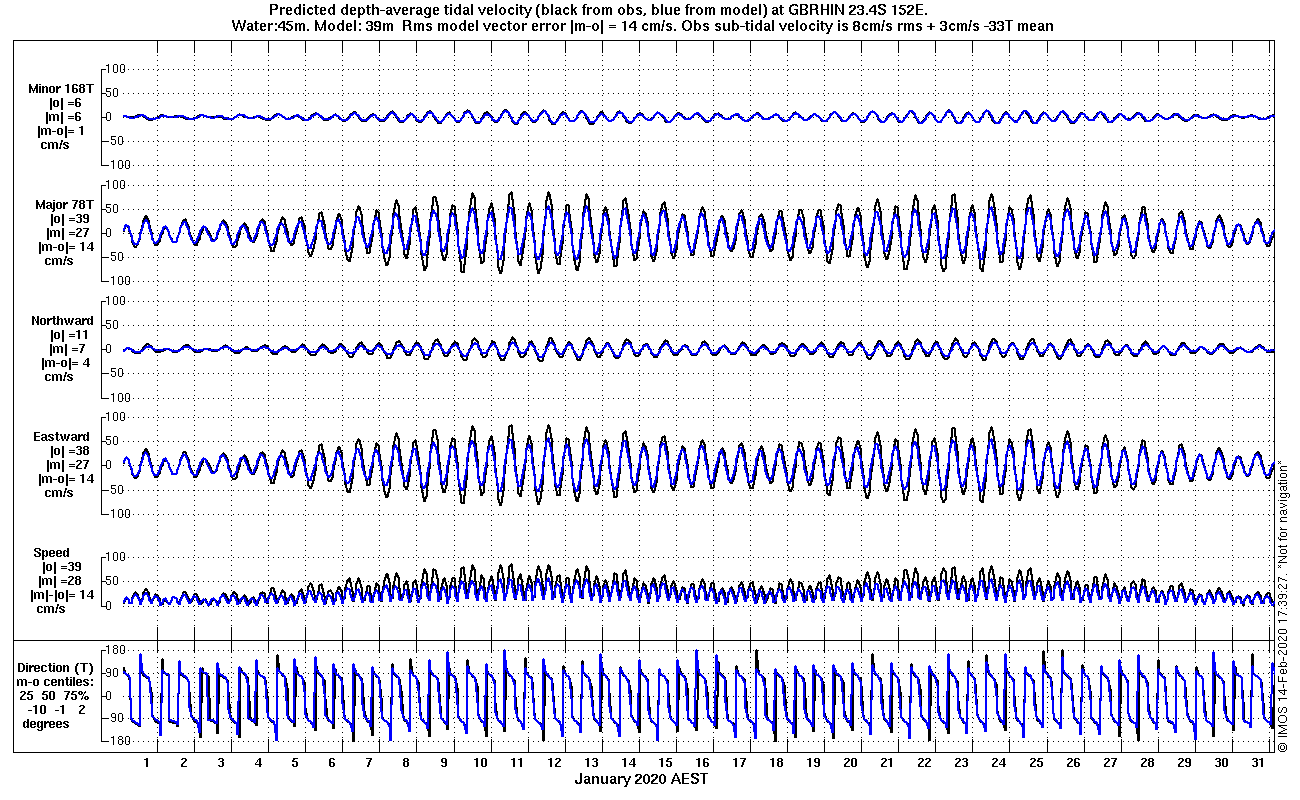Click the 'Speed' panel label
Image resolution: width=1300 pixels, height=800 pixels.
[x=51, y=553]
